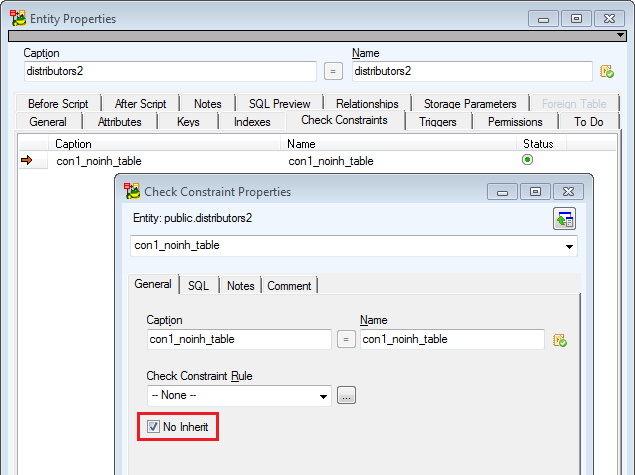Uncheck the No Inherit checkbox
635x475 pixels.
point(153,426)
